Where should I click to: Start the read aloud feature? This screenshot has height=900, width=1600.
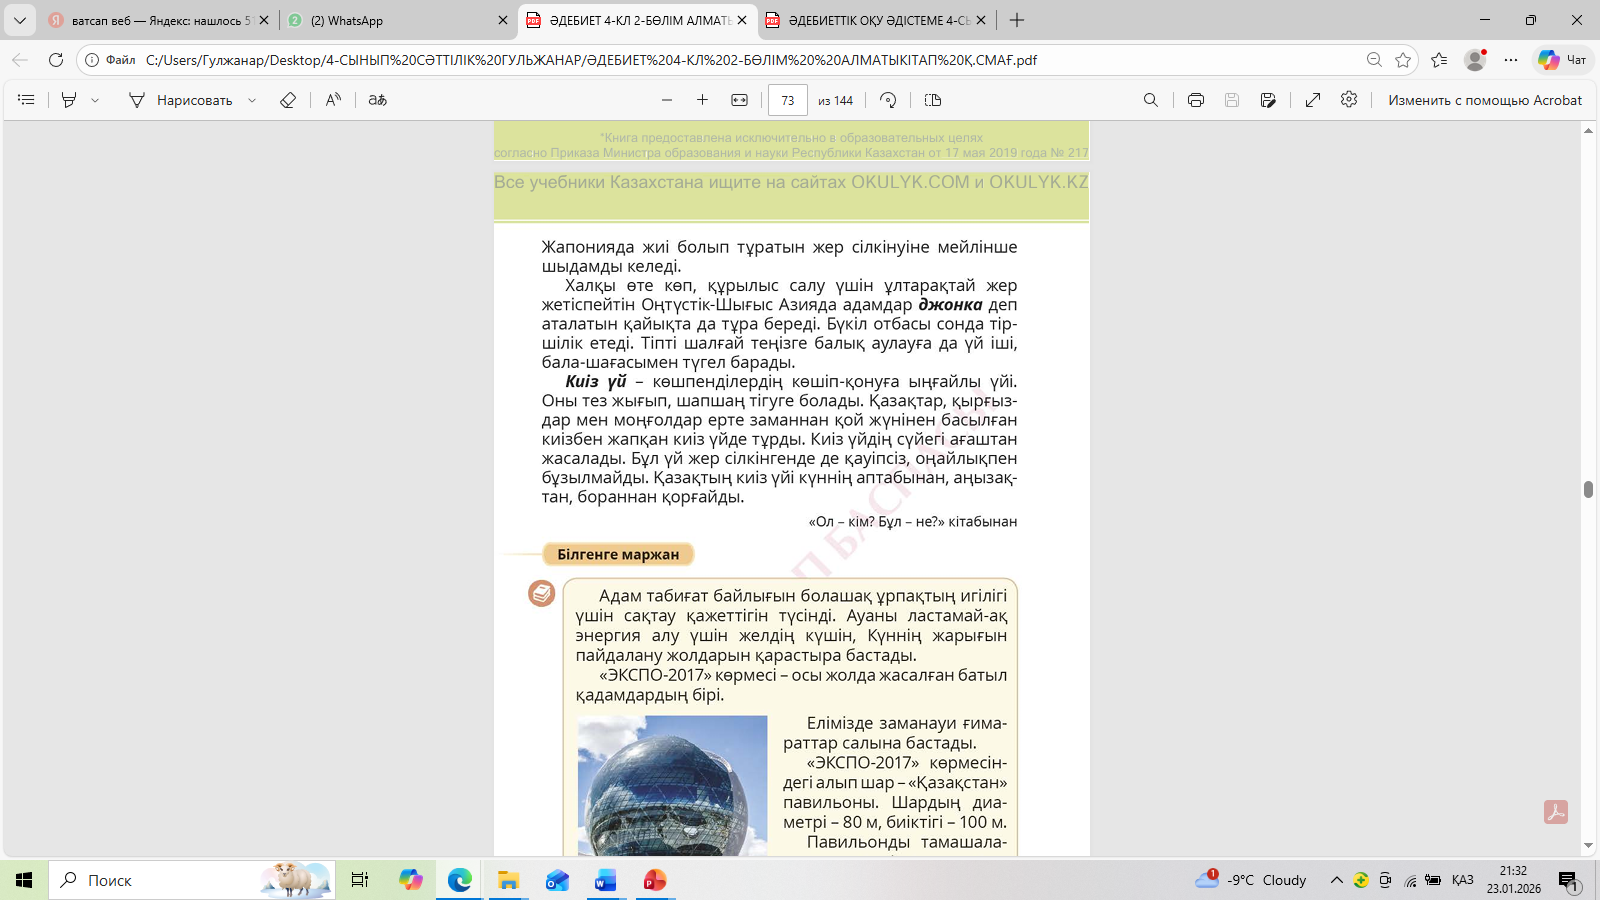333,100
